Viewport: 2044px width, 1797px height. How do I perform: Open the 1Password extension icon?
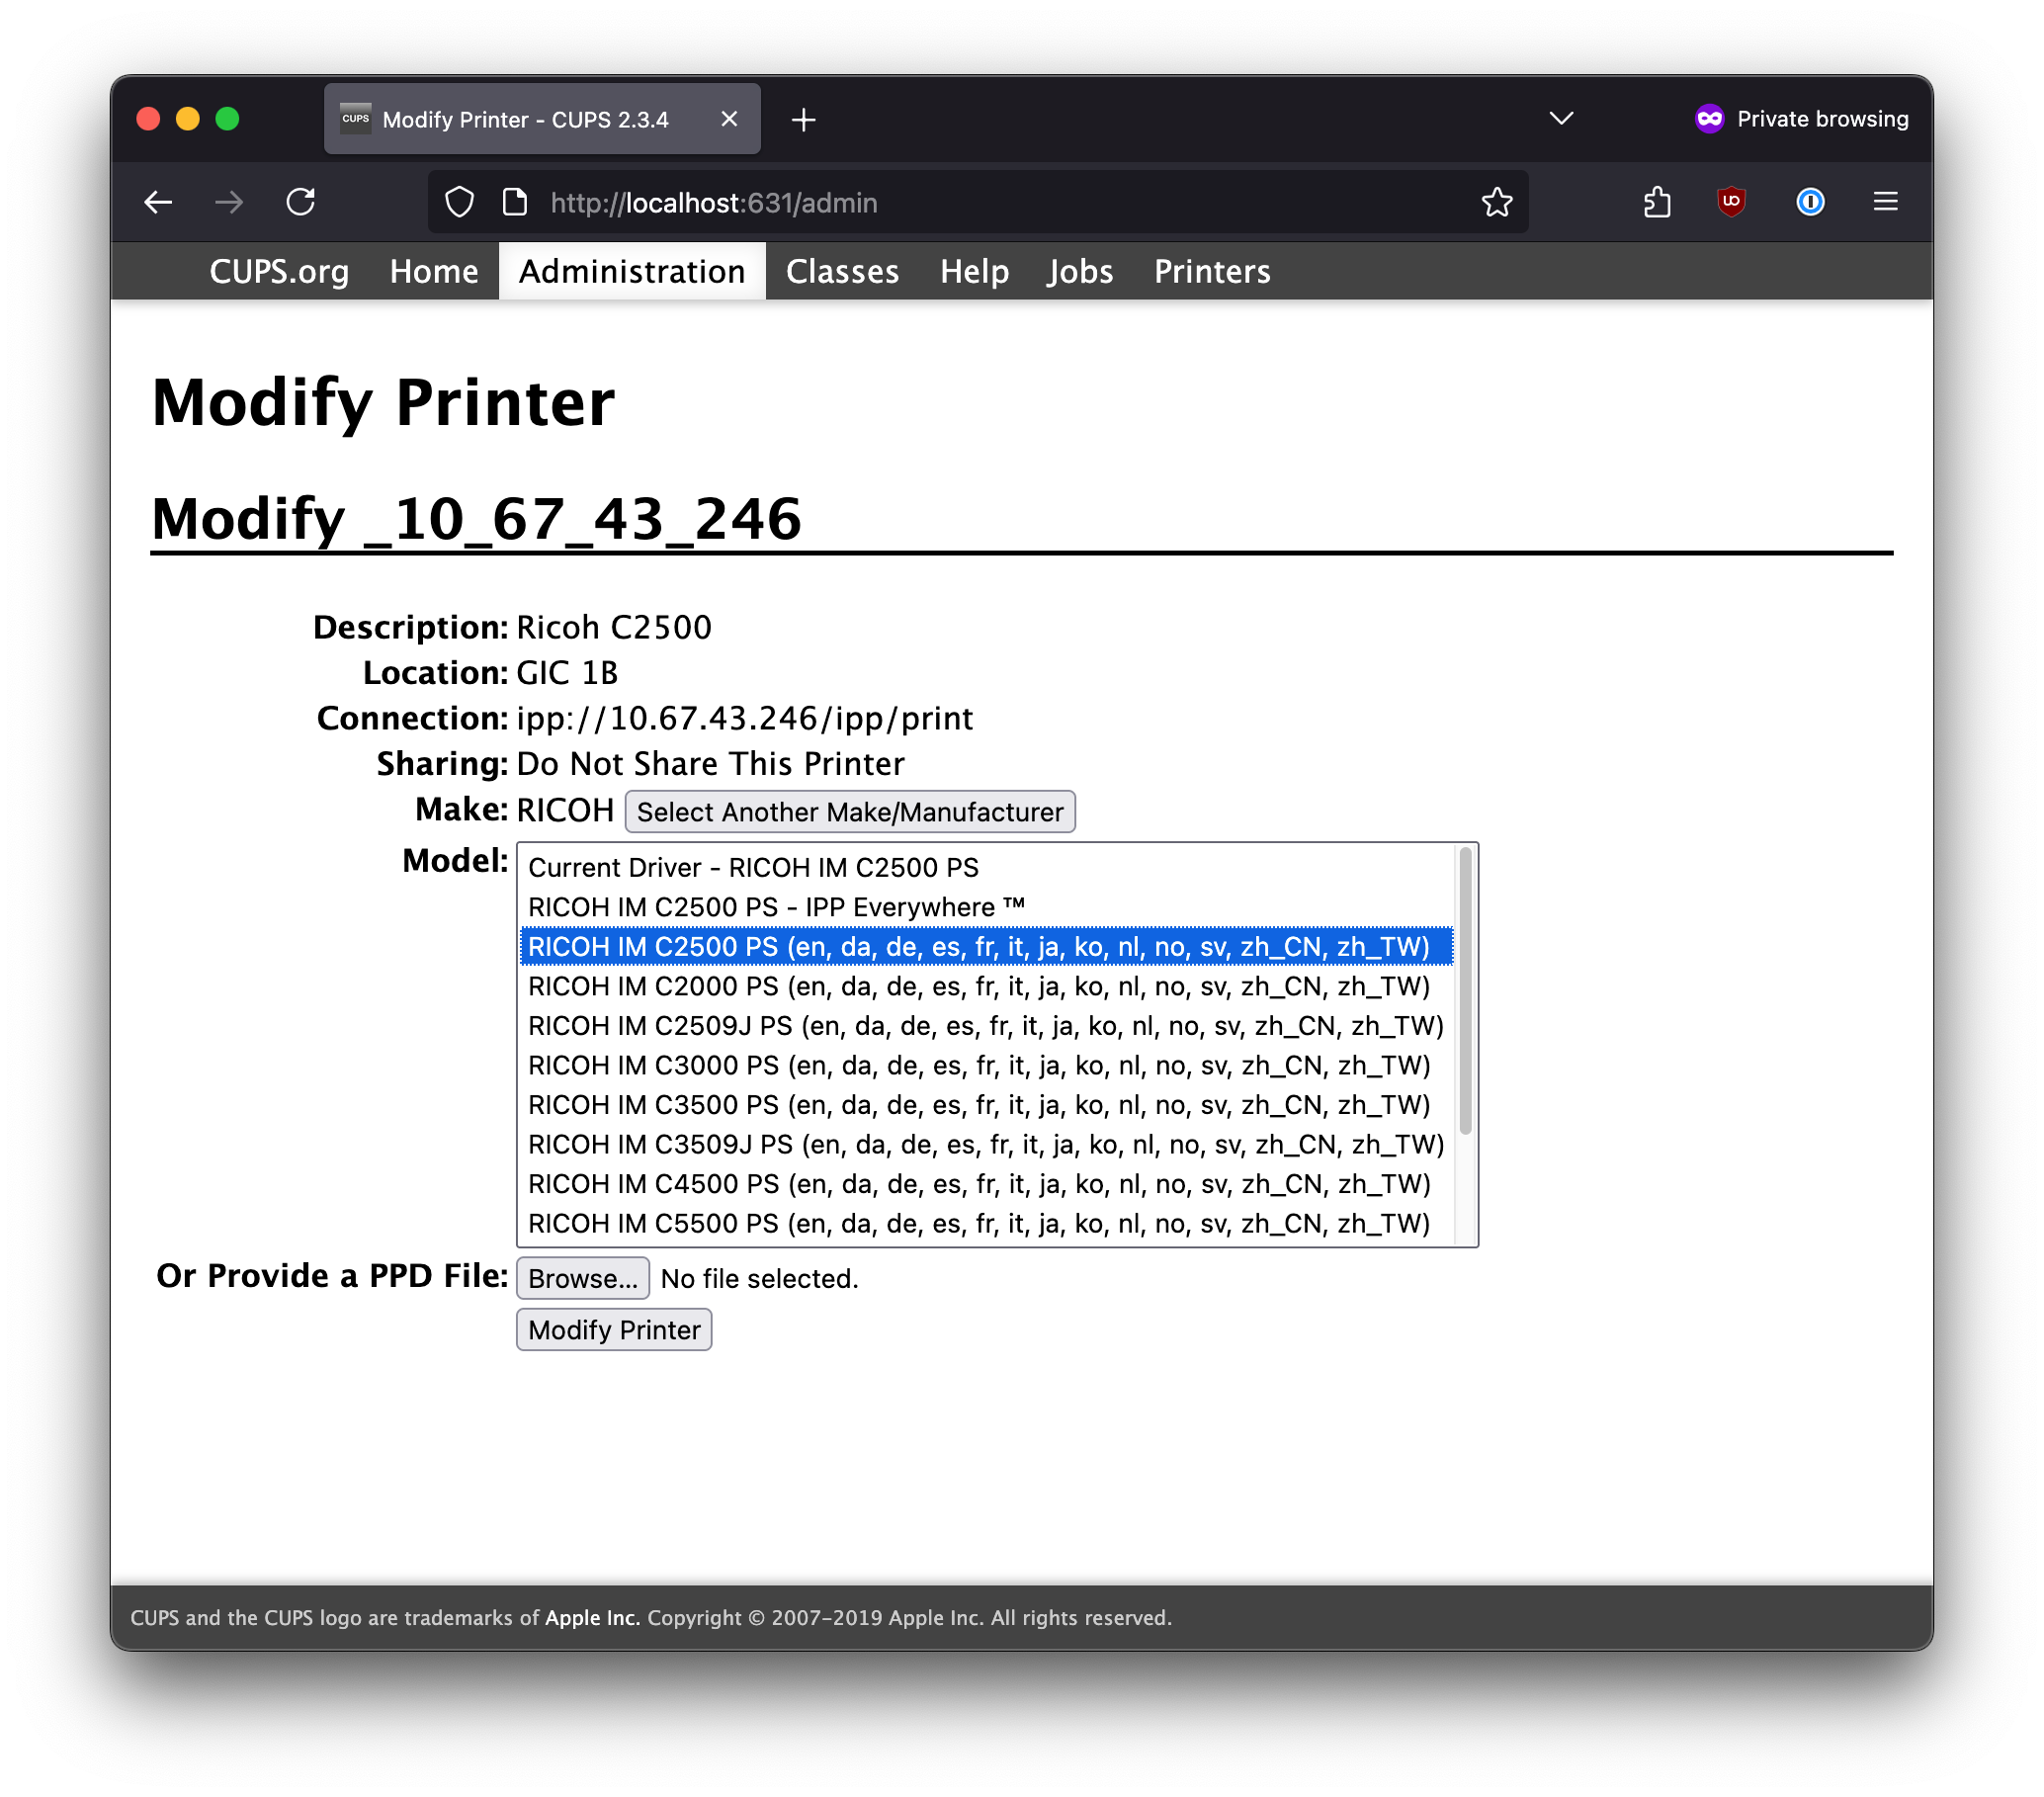coord(1809,203)
